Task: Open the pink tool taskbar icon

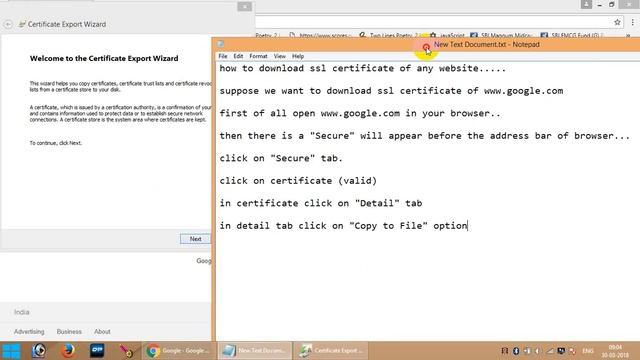Action: coord(126,351)
